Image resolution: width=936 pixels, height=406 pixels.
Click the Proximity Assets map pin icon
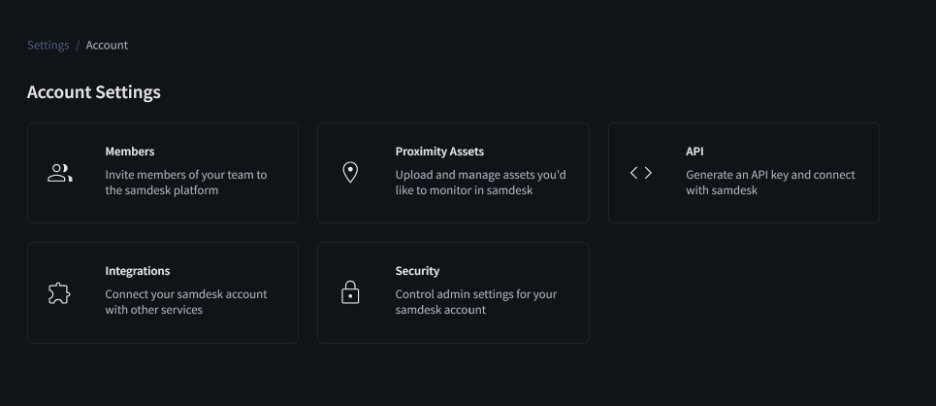(x=350, y=173)
